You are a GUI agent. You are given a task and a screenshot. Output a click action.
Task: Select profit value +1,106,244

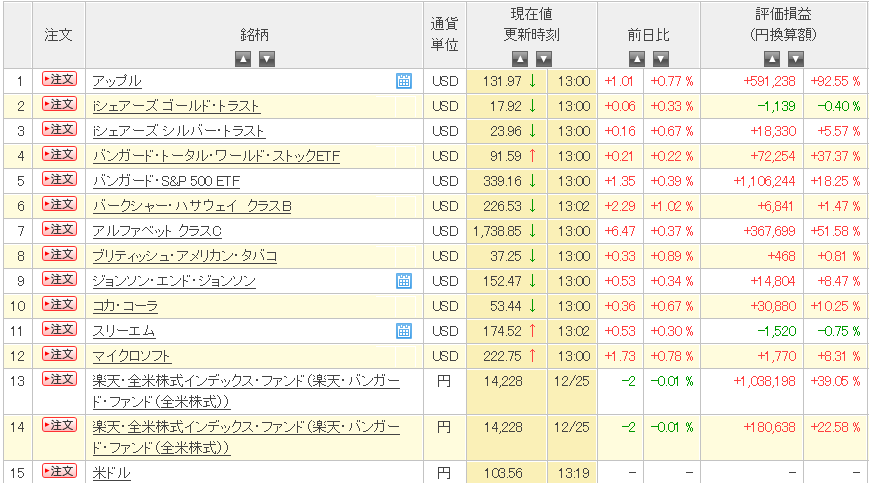tap(765, 181)
